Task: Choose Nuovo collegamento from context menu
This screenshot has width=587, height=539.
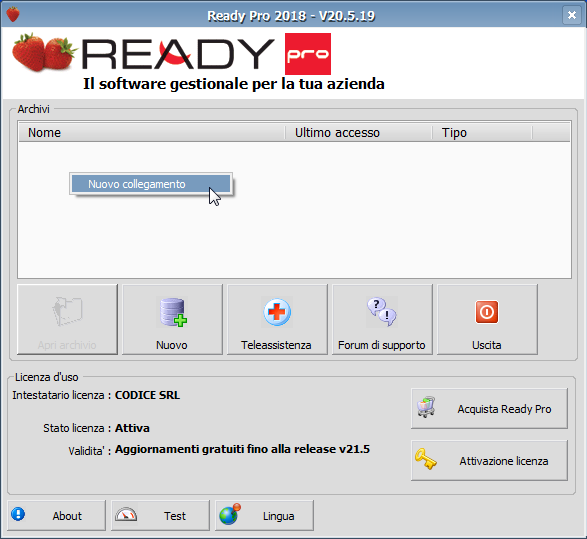Action: point(151,184)
